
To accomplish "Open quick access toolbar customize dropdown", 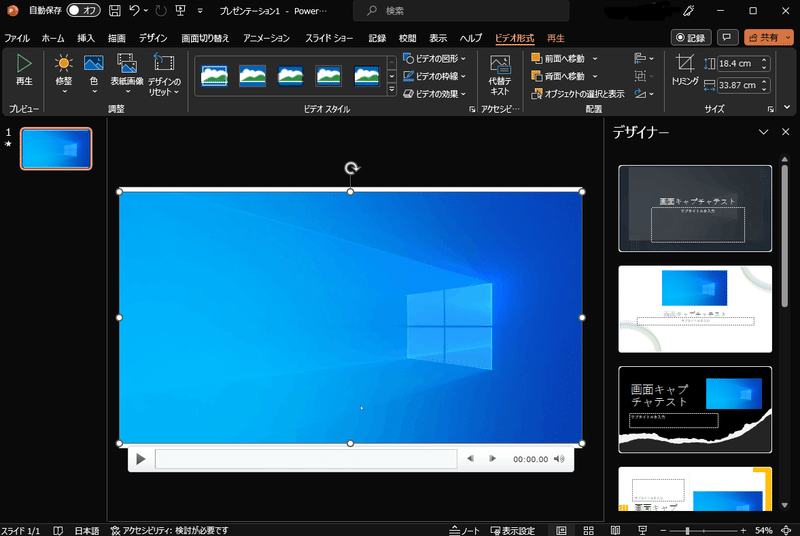I will [x=200, y=10].
